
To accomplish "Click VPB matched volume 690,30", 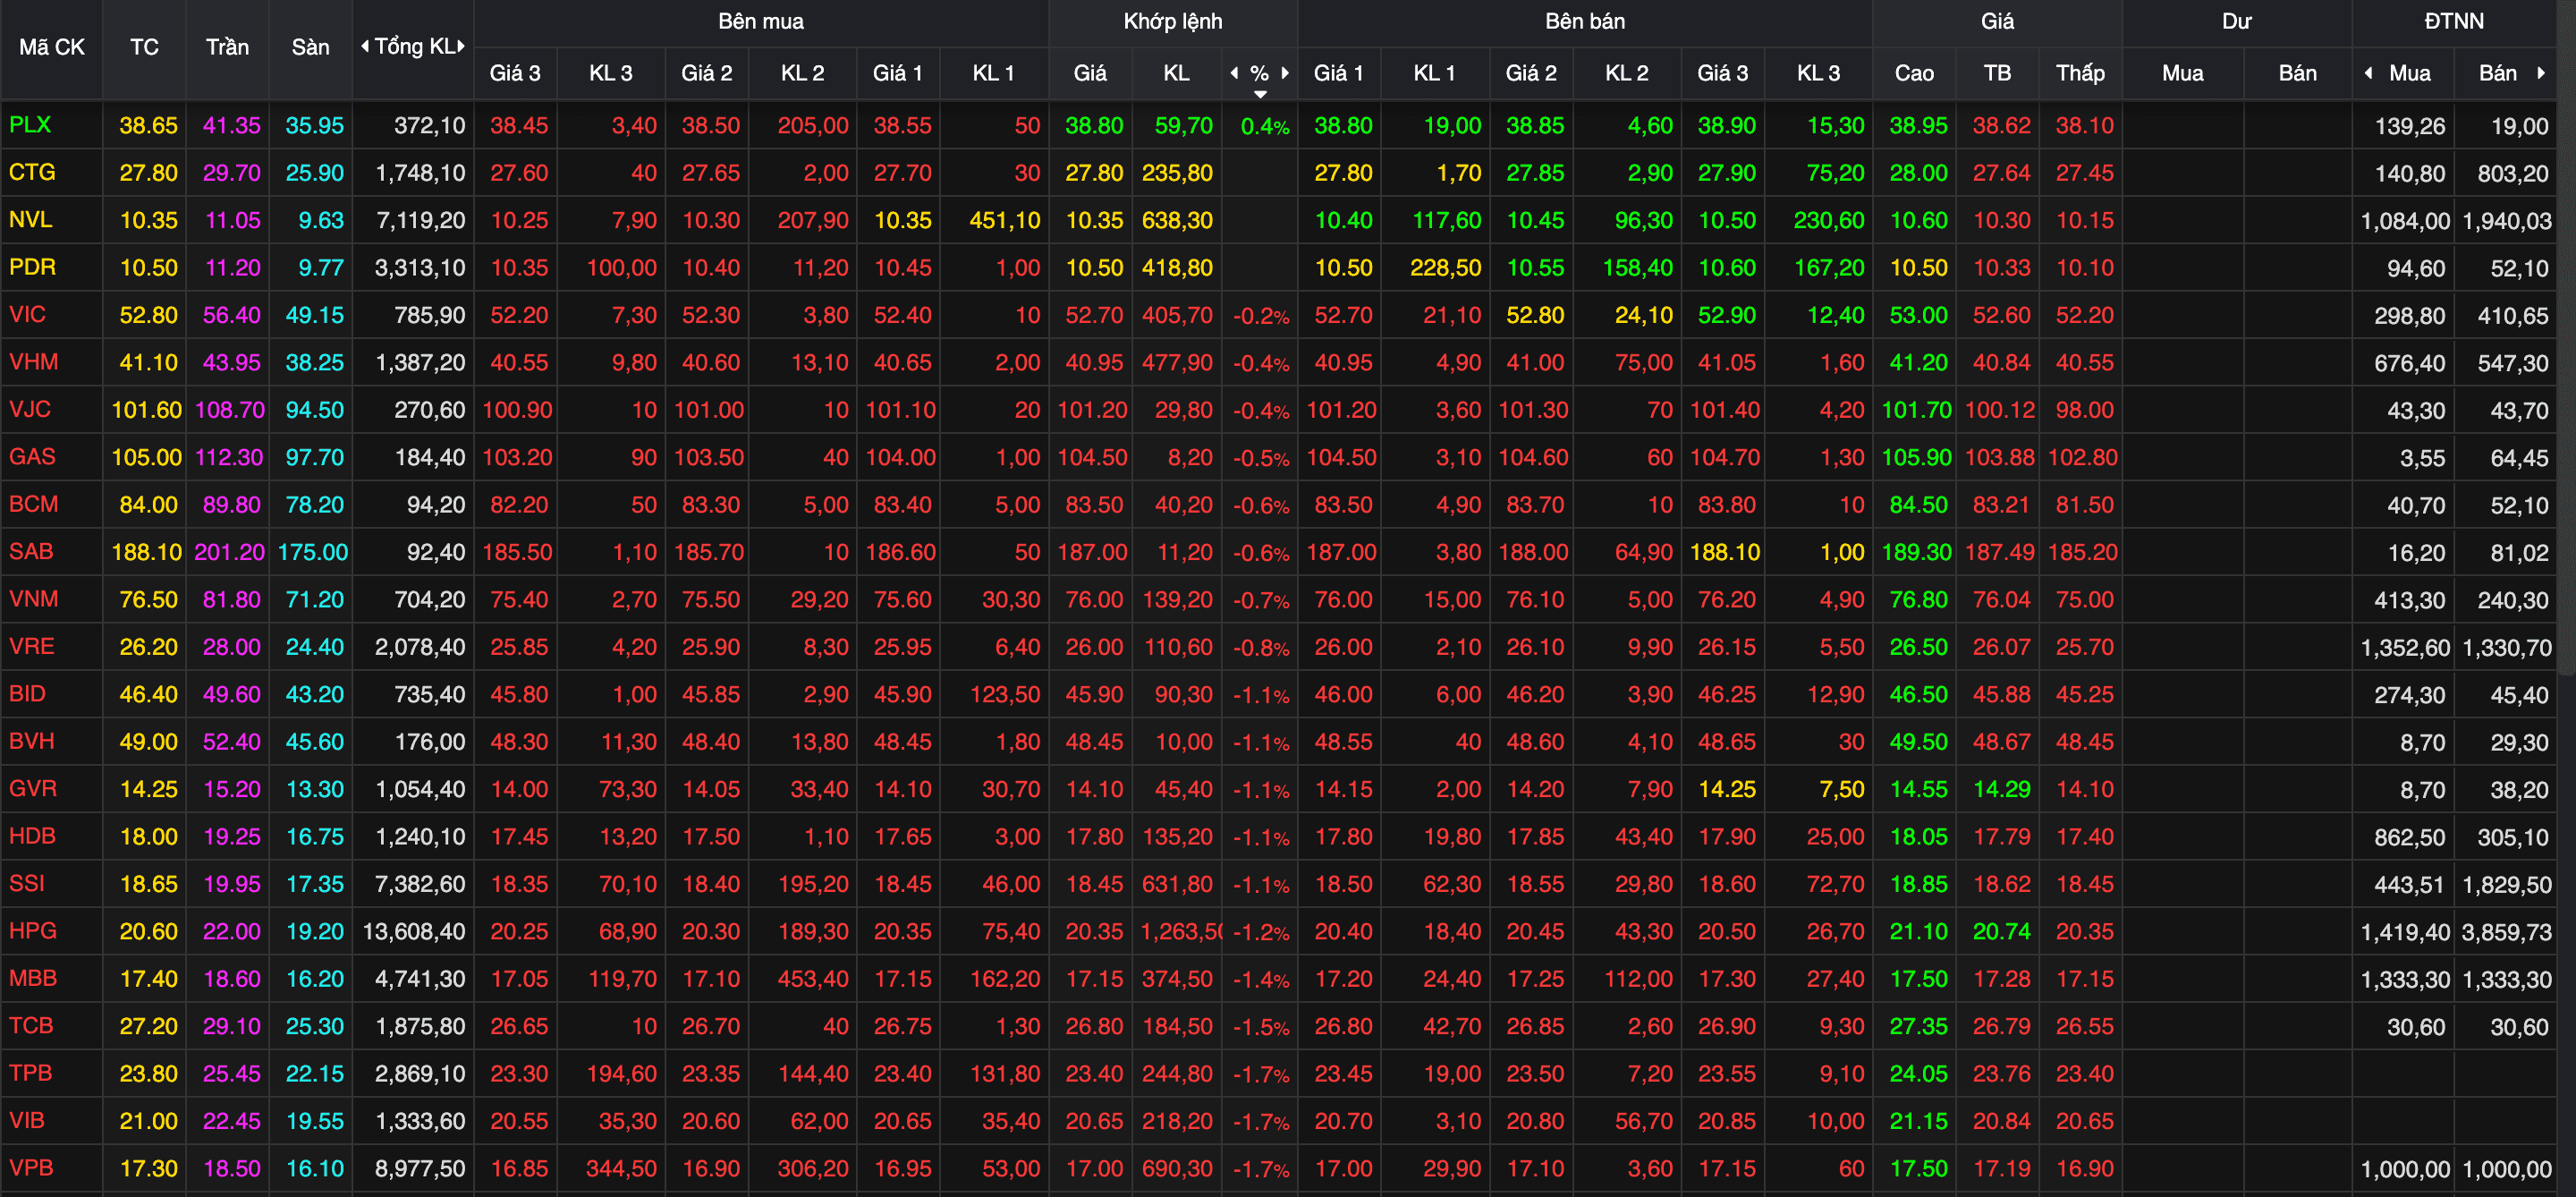I will 1177,1168.
